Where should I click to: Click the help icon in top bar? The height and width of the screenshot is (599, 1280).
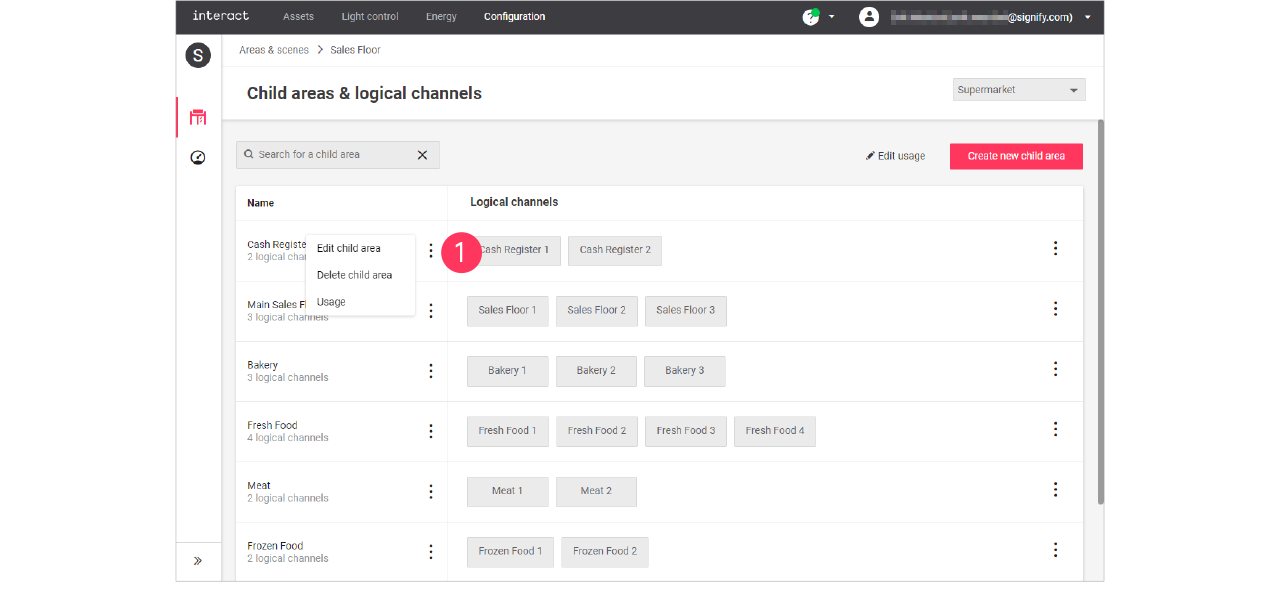tap(810, 17)
